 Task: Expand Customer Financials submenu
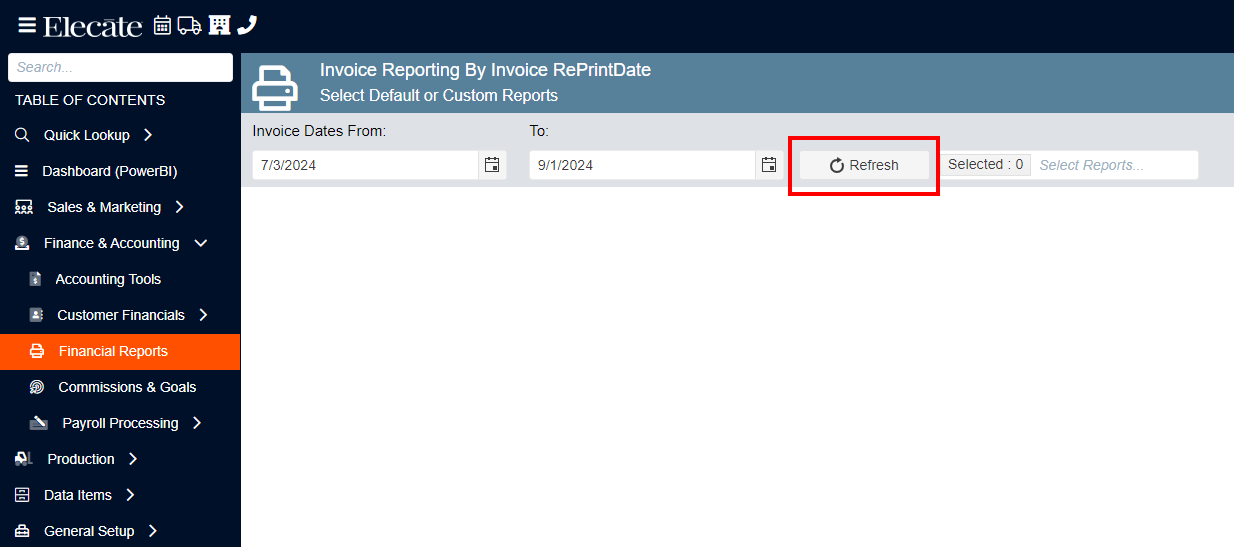pos(203,315)
